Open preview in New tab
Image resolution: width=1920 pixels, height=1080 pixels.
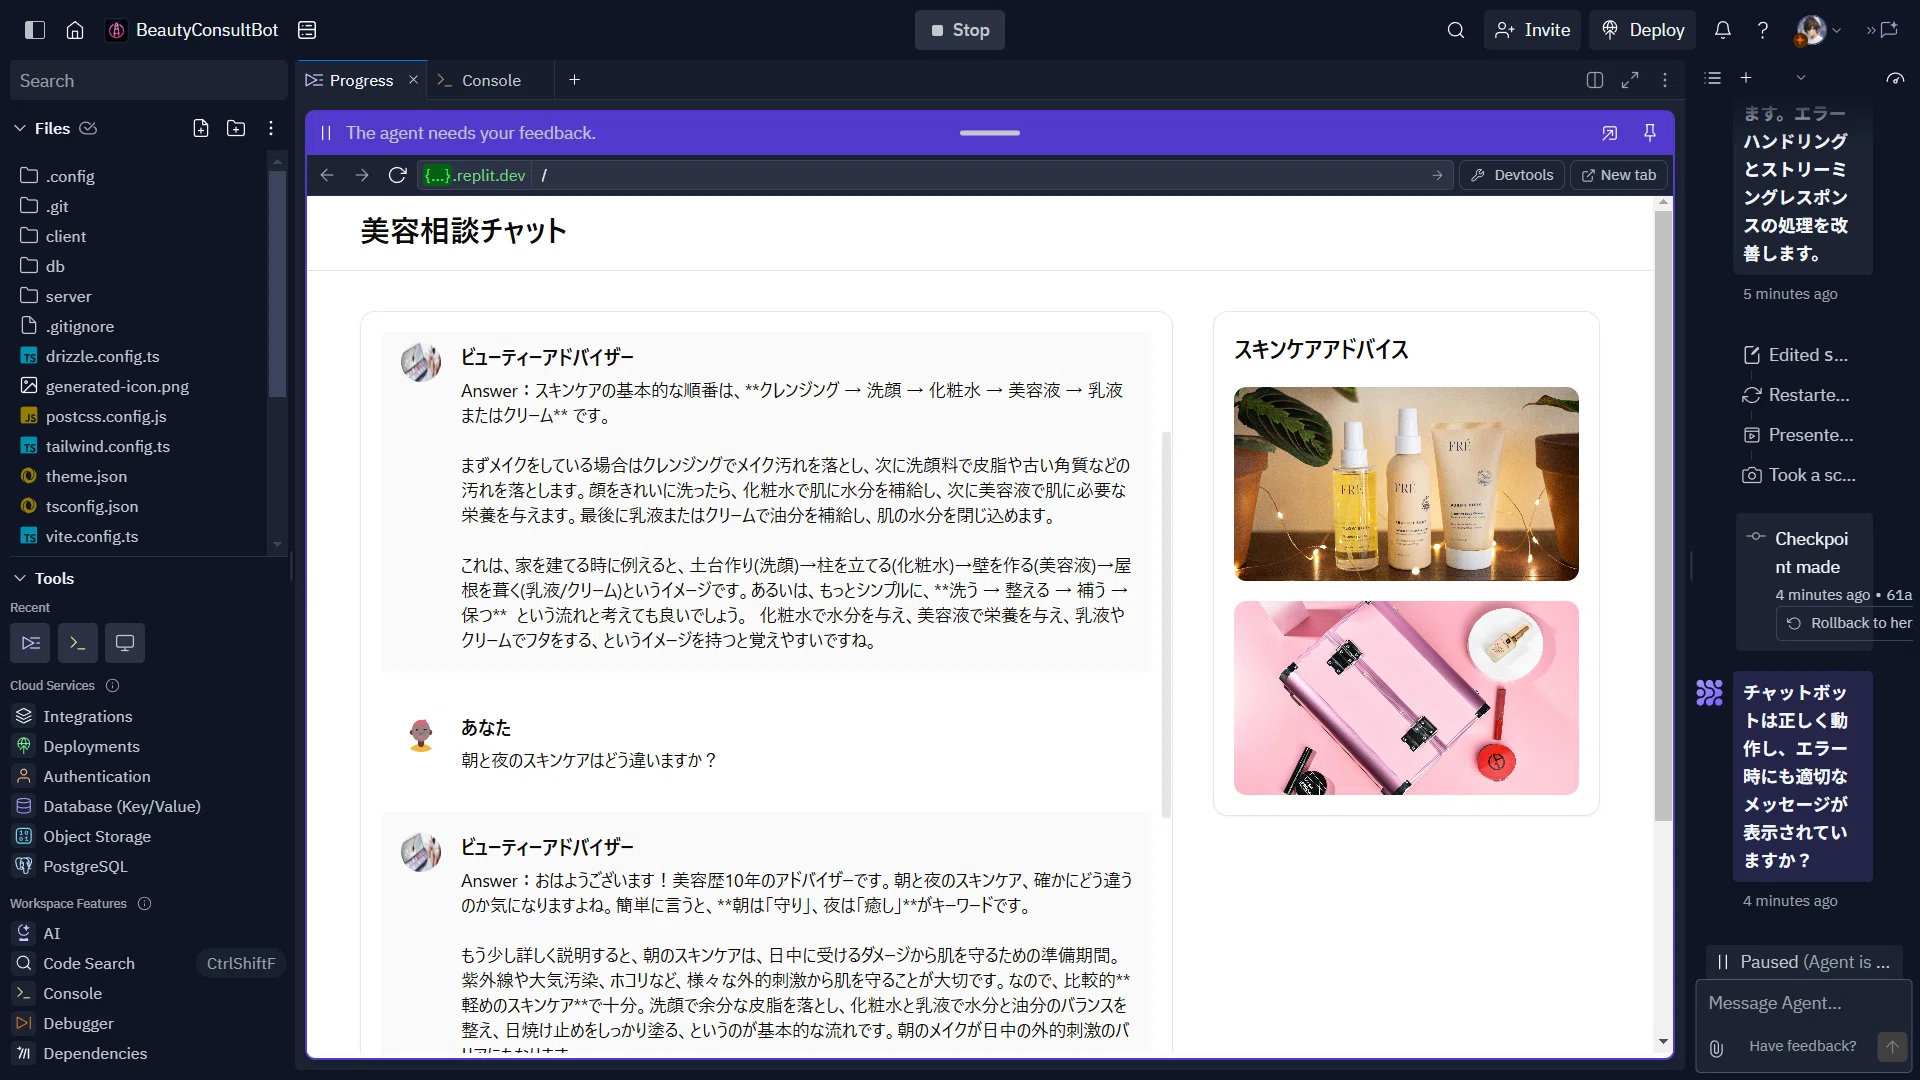click(x=1619, y=175)
